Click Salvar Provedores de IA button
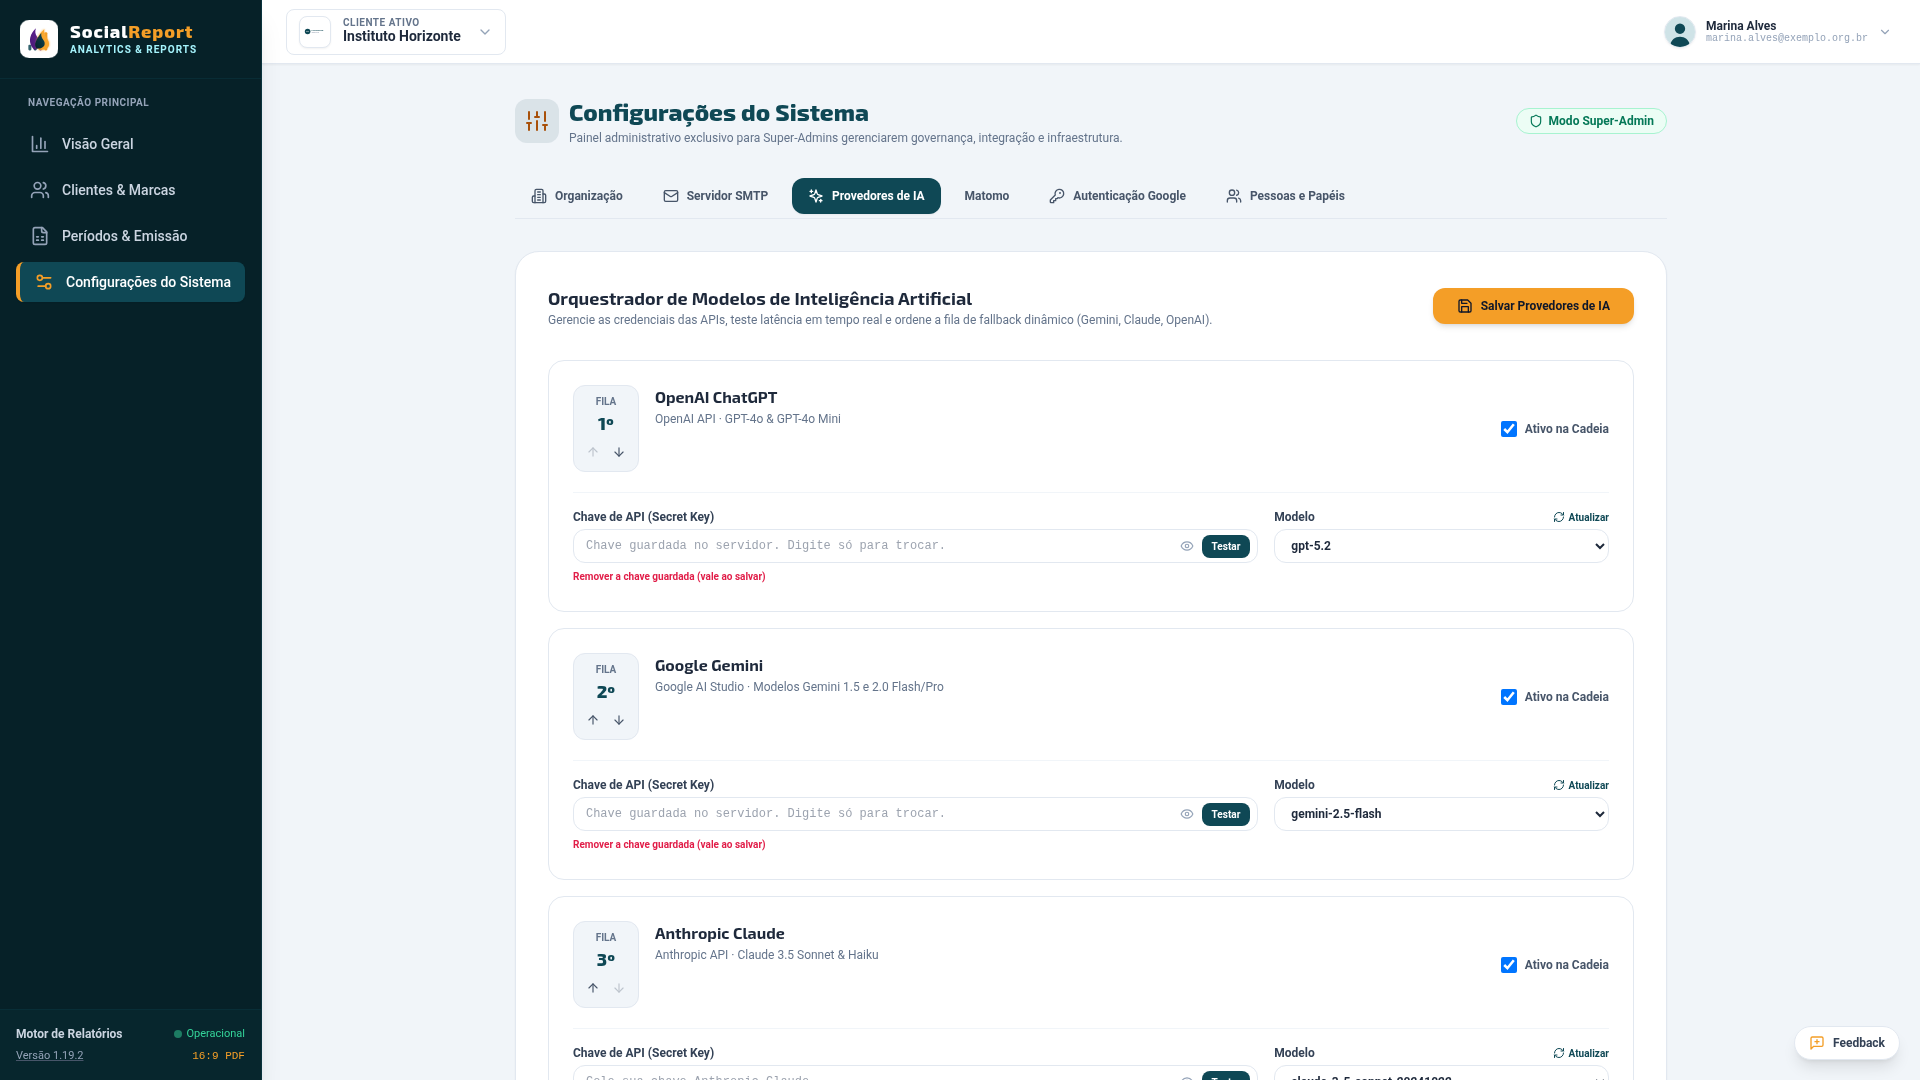The height and width of the screenshot is (1080, 1920). [1533, 306]
